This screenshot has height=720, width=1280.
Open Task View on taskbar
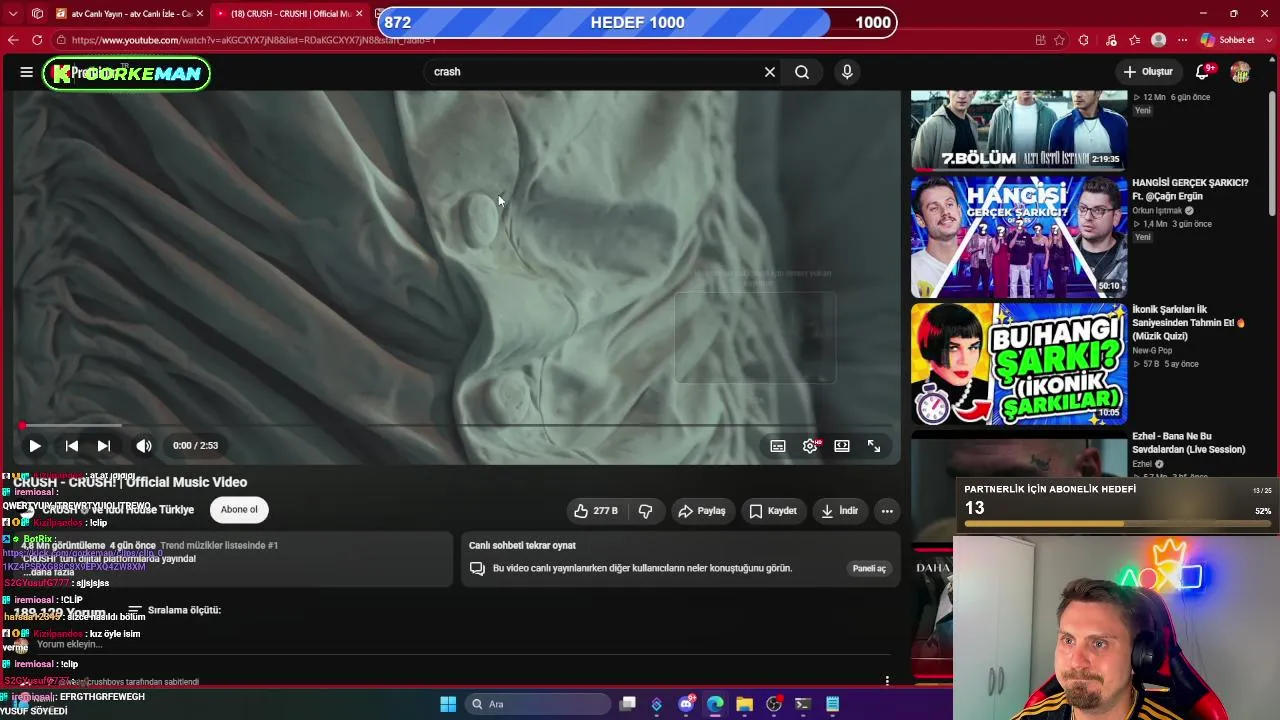tap(628, 704)
